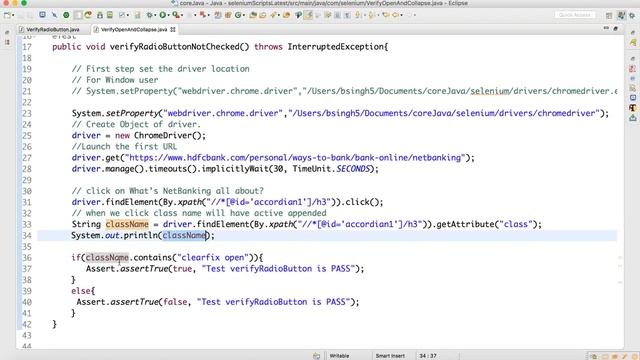Screen dimensions: 640x360
Task: Click the Smart Insert status bar entry
Action: pyautogui.click(x=390, y=356)
